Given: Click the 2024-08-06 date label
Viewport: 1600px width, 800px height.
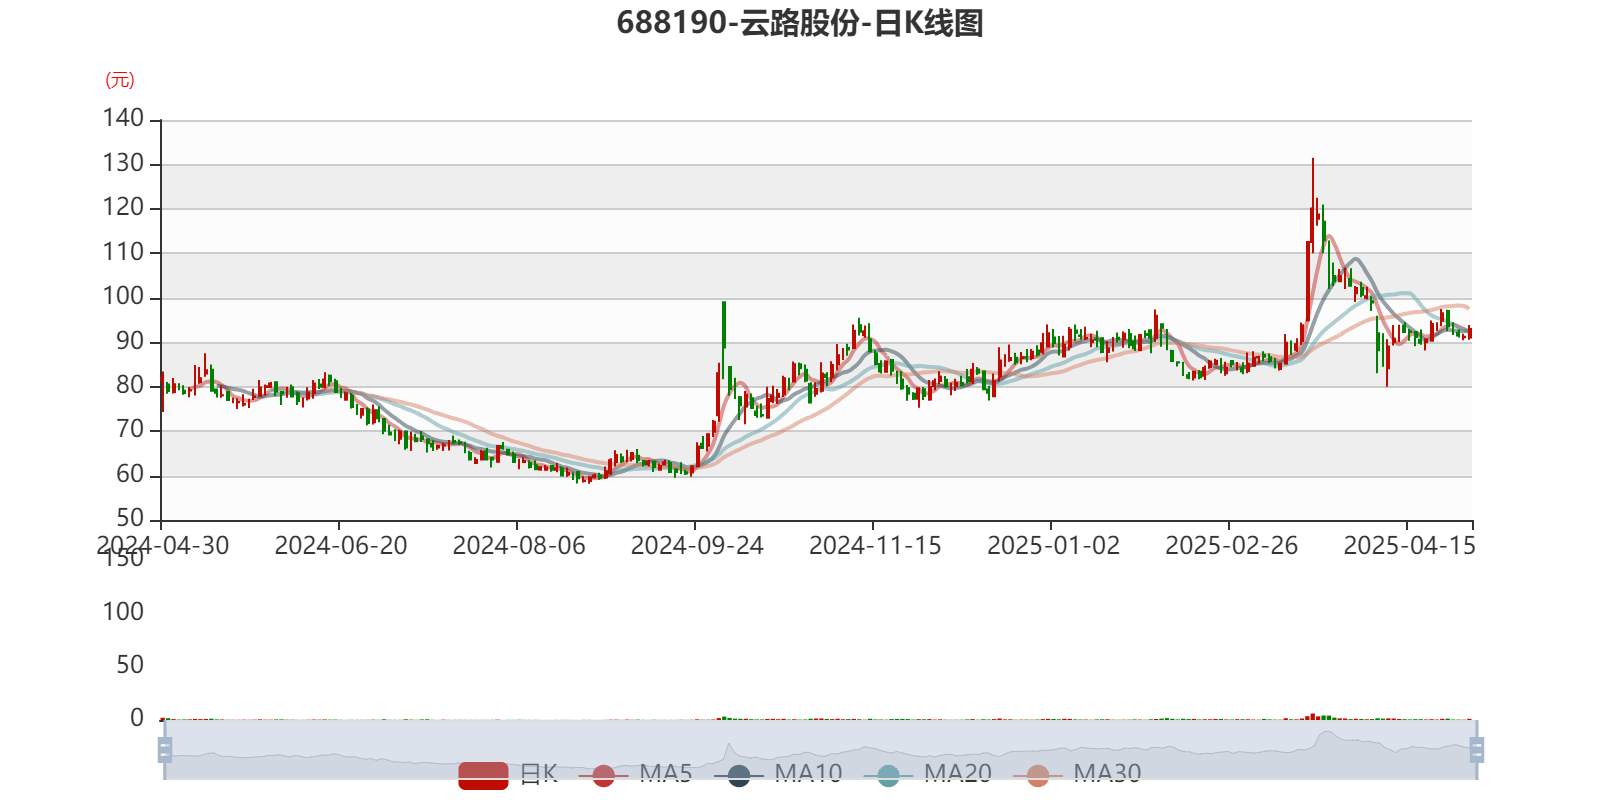Looking at the screenshot, I should tap(519, 546).
